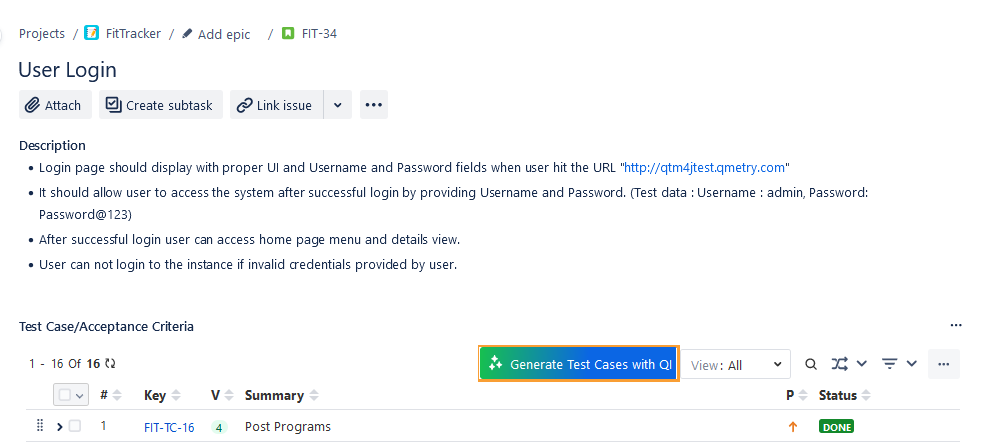Click the Create subtask button
Image resolution: width=987 pixels, height=444 pixels.
(160, 105)
